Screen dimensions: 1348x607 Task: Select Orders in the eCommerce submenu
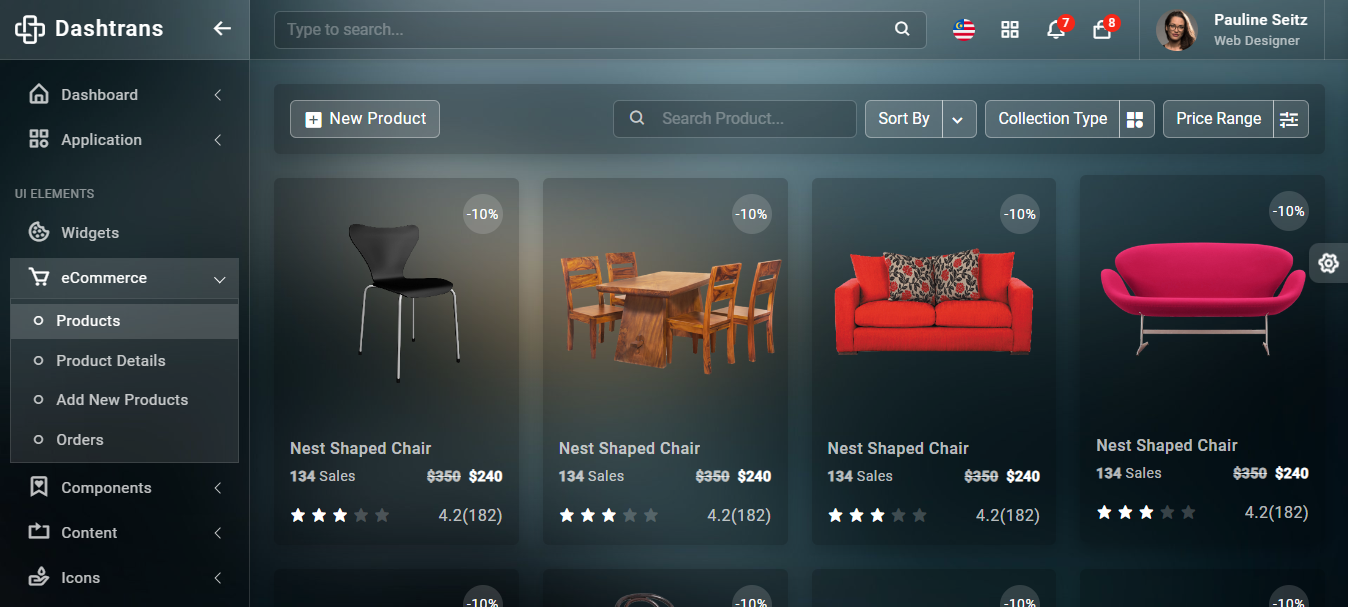click(x=80, y=439)
